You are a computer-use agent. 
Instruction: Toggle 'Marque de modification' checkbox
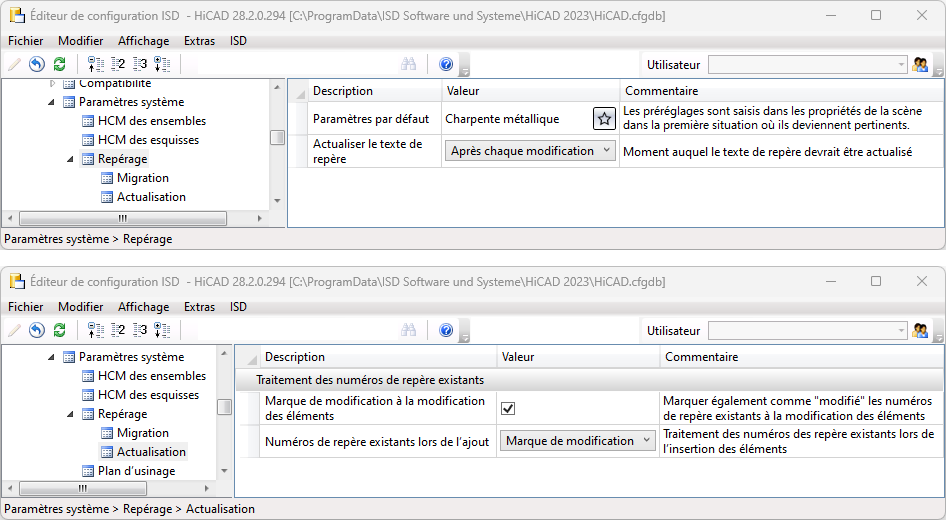pos(508,408)
